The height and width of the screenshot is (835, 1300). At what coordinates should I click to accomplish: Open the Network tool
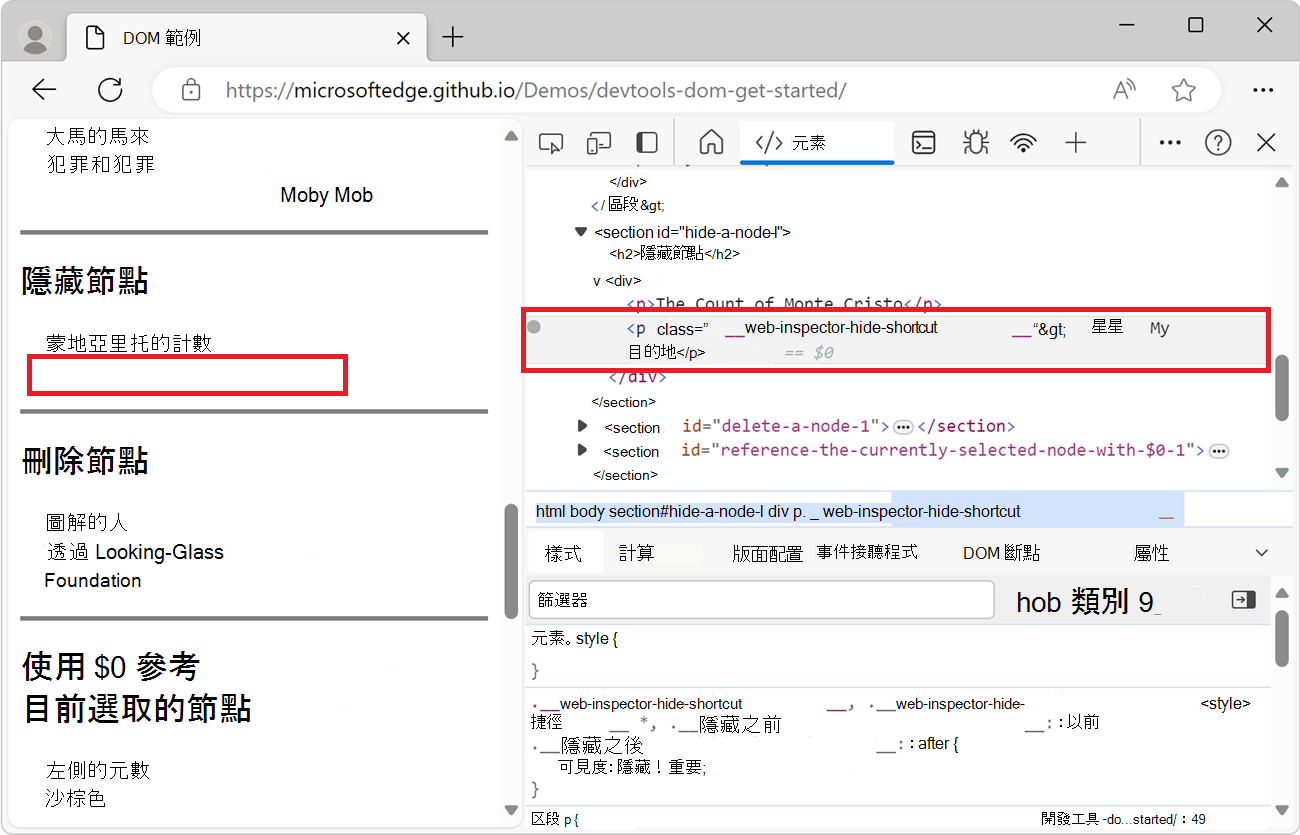pos(1023,143)
